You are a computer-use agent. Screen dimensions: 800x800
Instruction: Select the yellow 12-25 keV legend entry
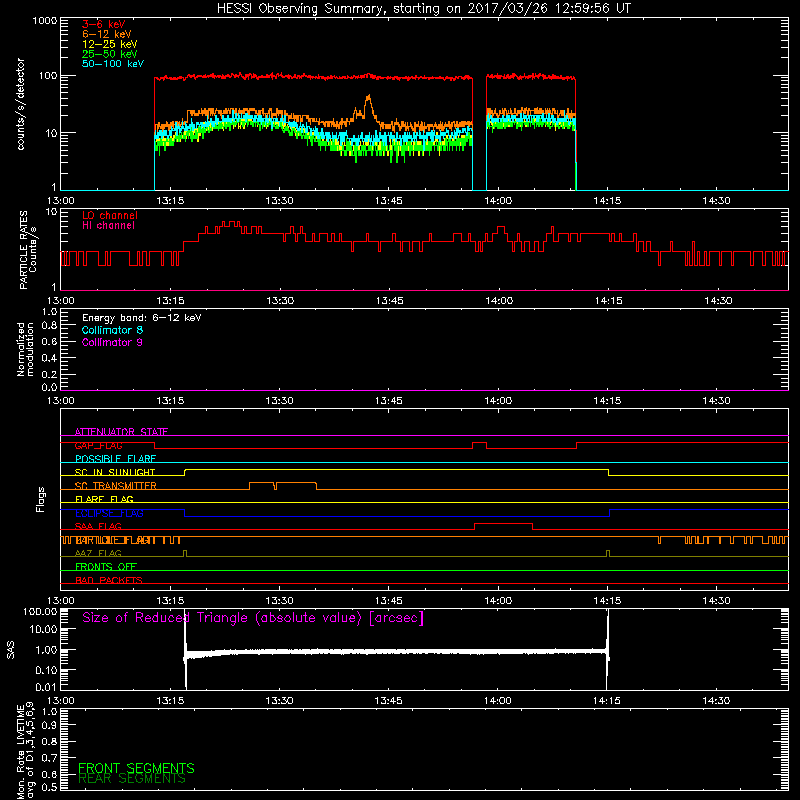110,44
